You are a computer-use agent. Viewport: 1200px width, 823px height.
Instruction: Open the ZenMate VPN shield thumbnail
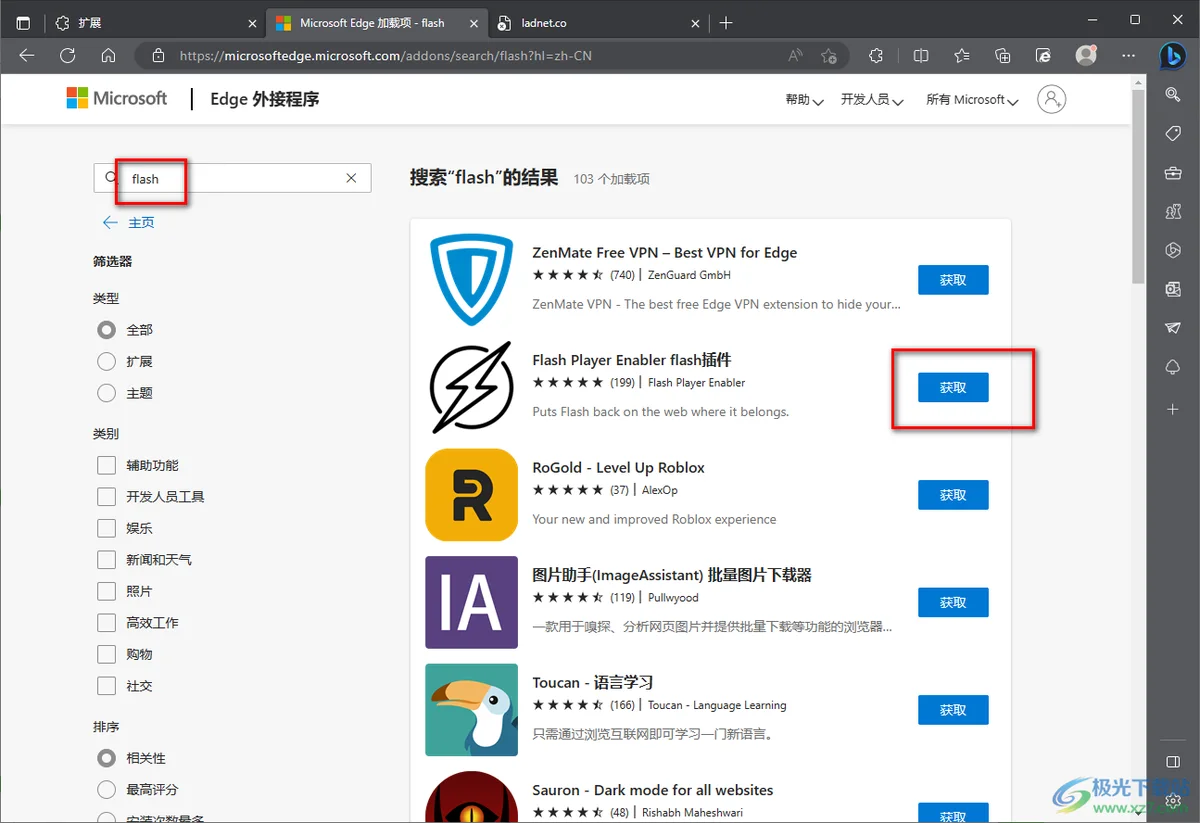[471, 280]
